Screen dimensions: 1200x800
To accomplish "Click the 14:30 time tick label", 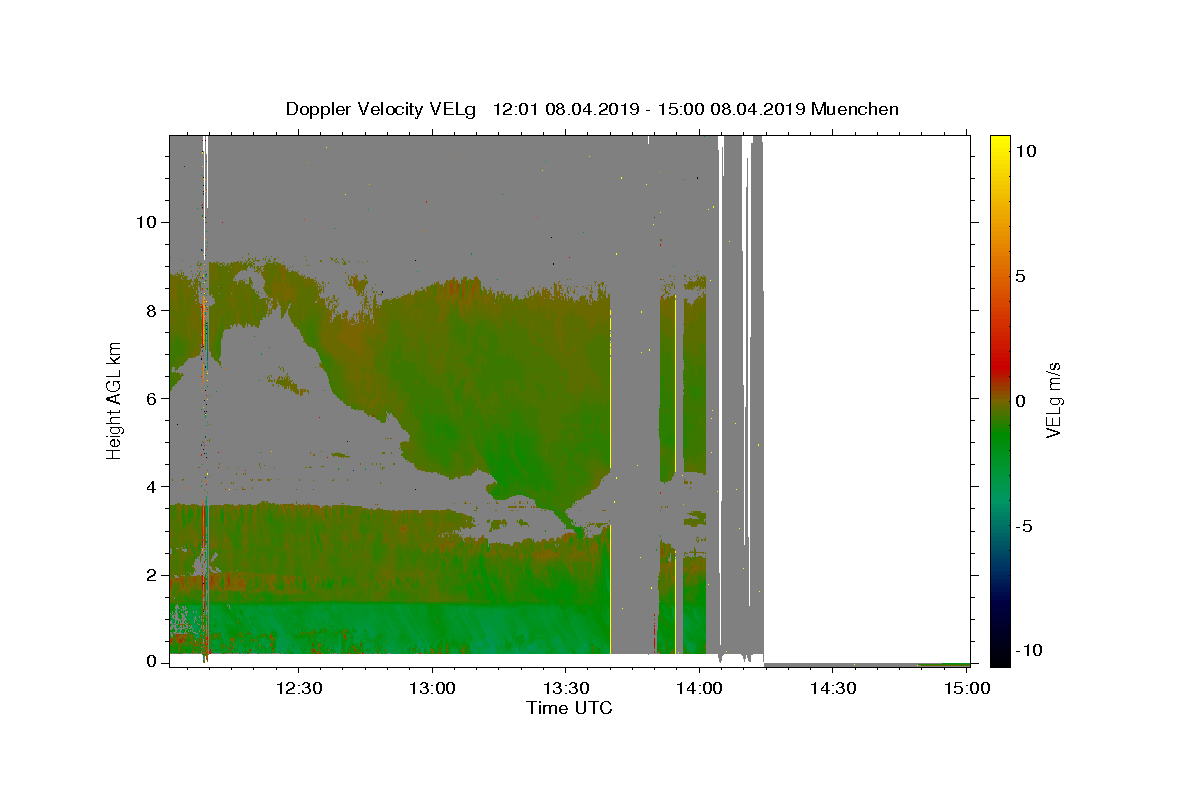I will click(832, 688).
